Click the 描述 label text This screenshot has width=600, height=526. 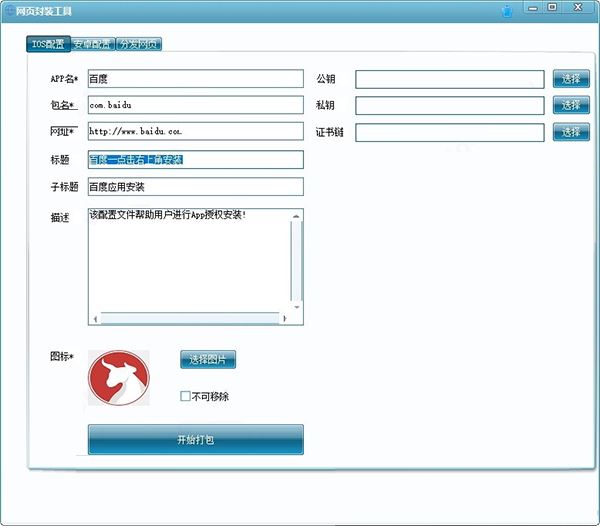pyautogui.click(x=60, y=218)
